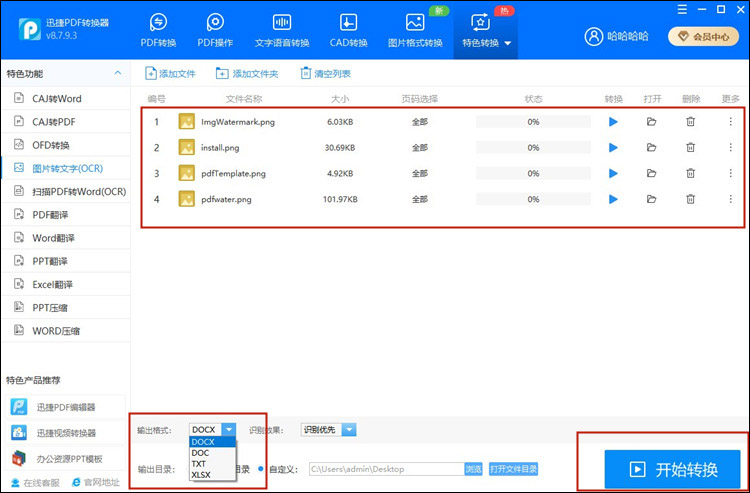Delete ImgWatermark.png using its trash icon
The height and width of the screenshot is (493, 750).
(x=691, y=122)
